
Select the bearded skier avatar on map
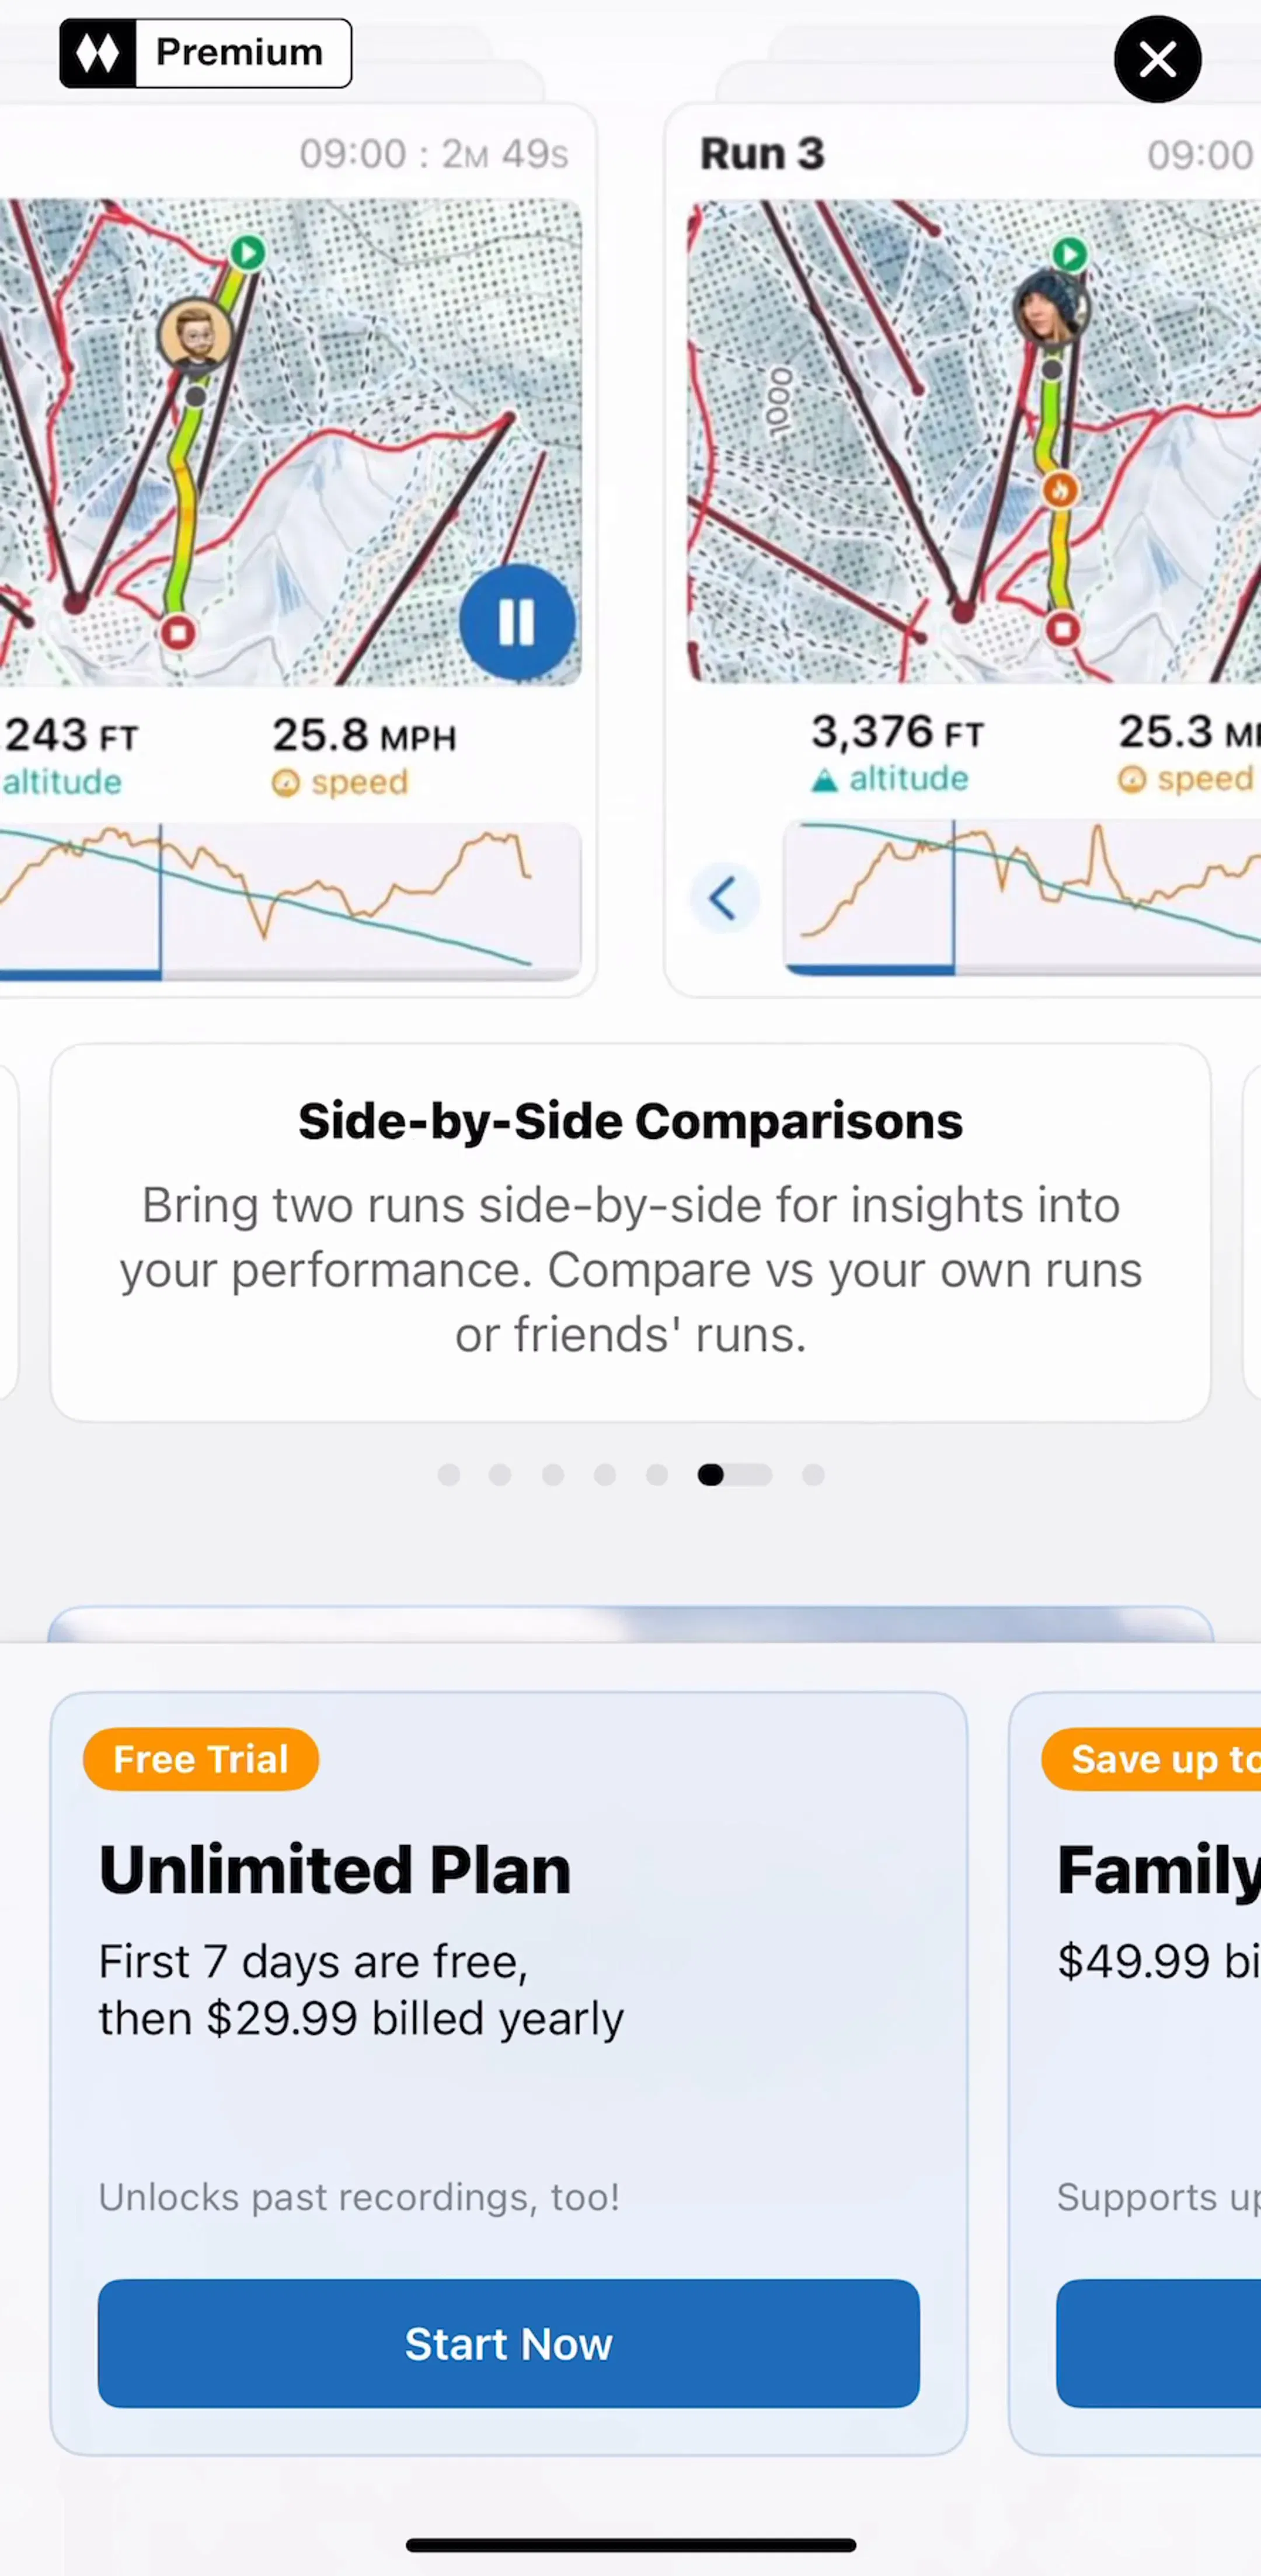pyautogui.click(x=195, y=335)
